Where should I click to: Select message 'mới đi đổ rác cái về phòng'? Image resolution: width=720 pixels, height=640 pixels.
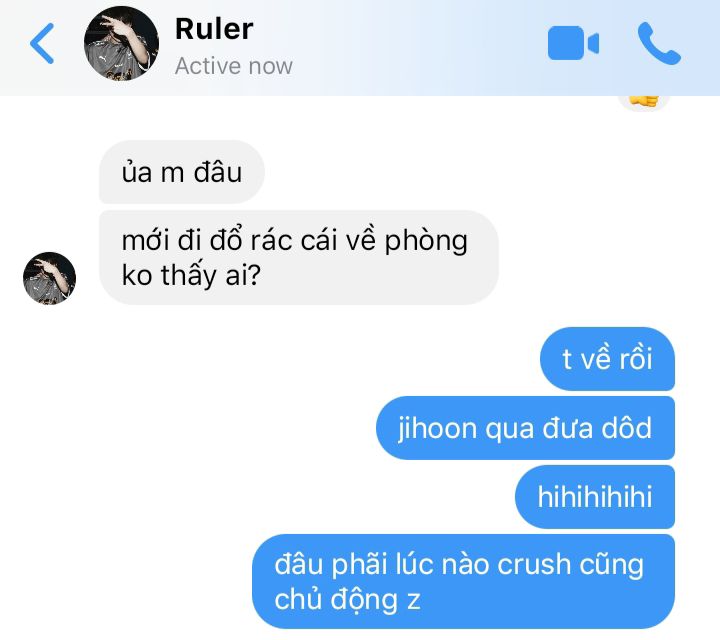coord(295,241)
